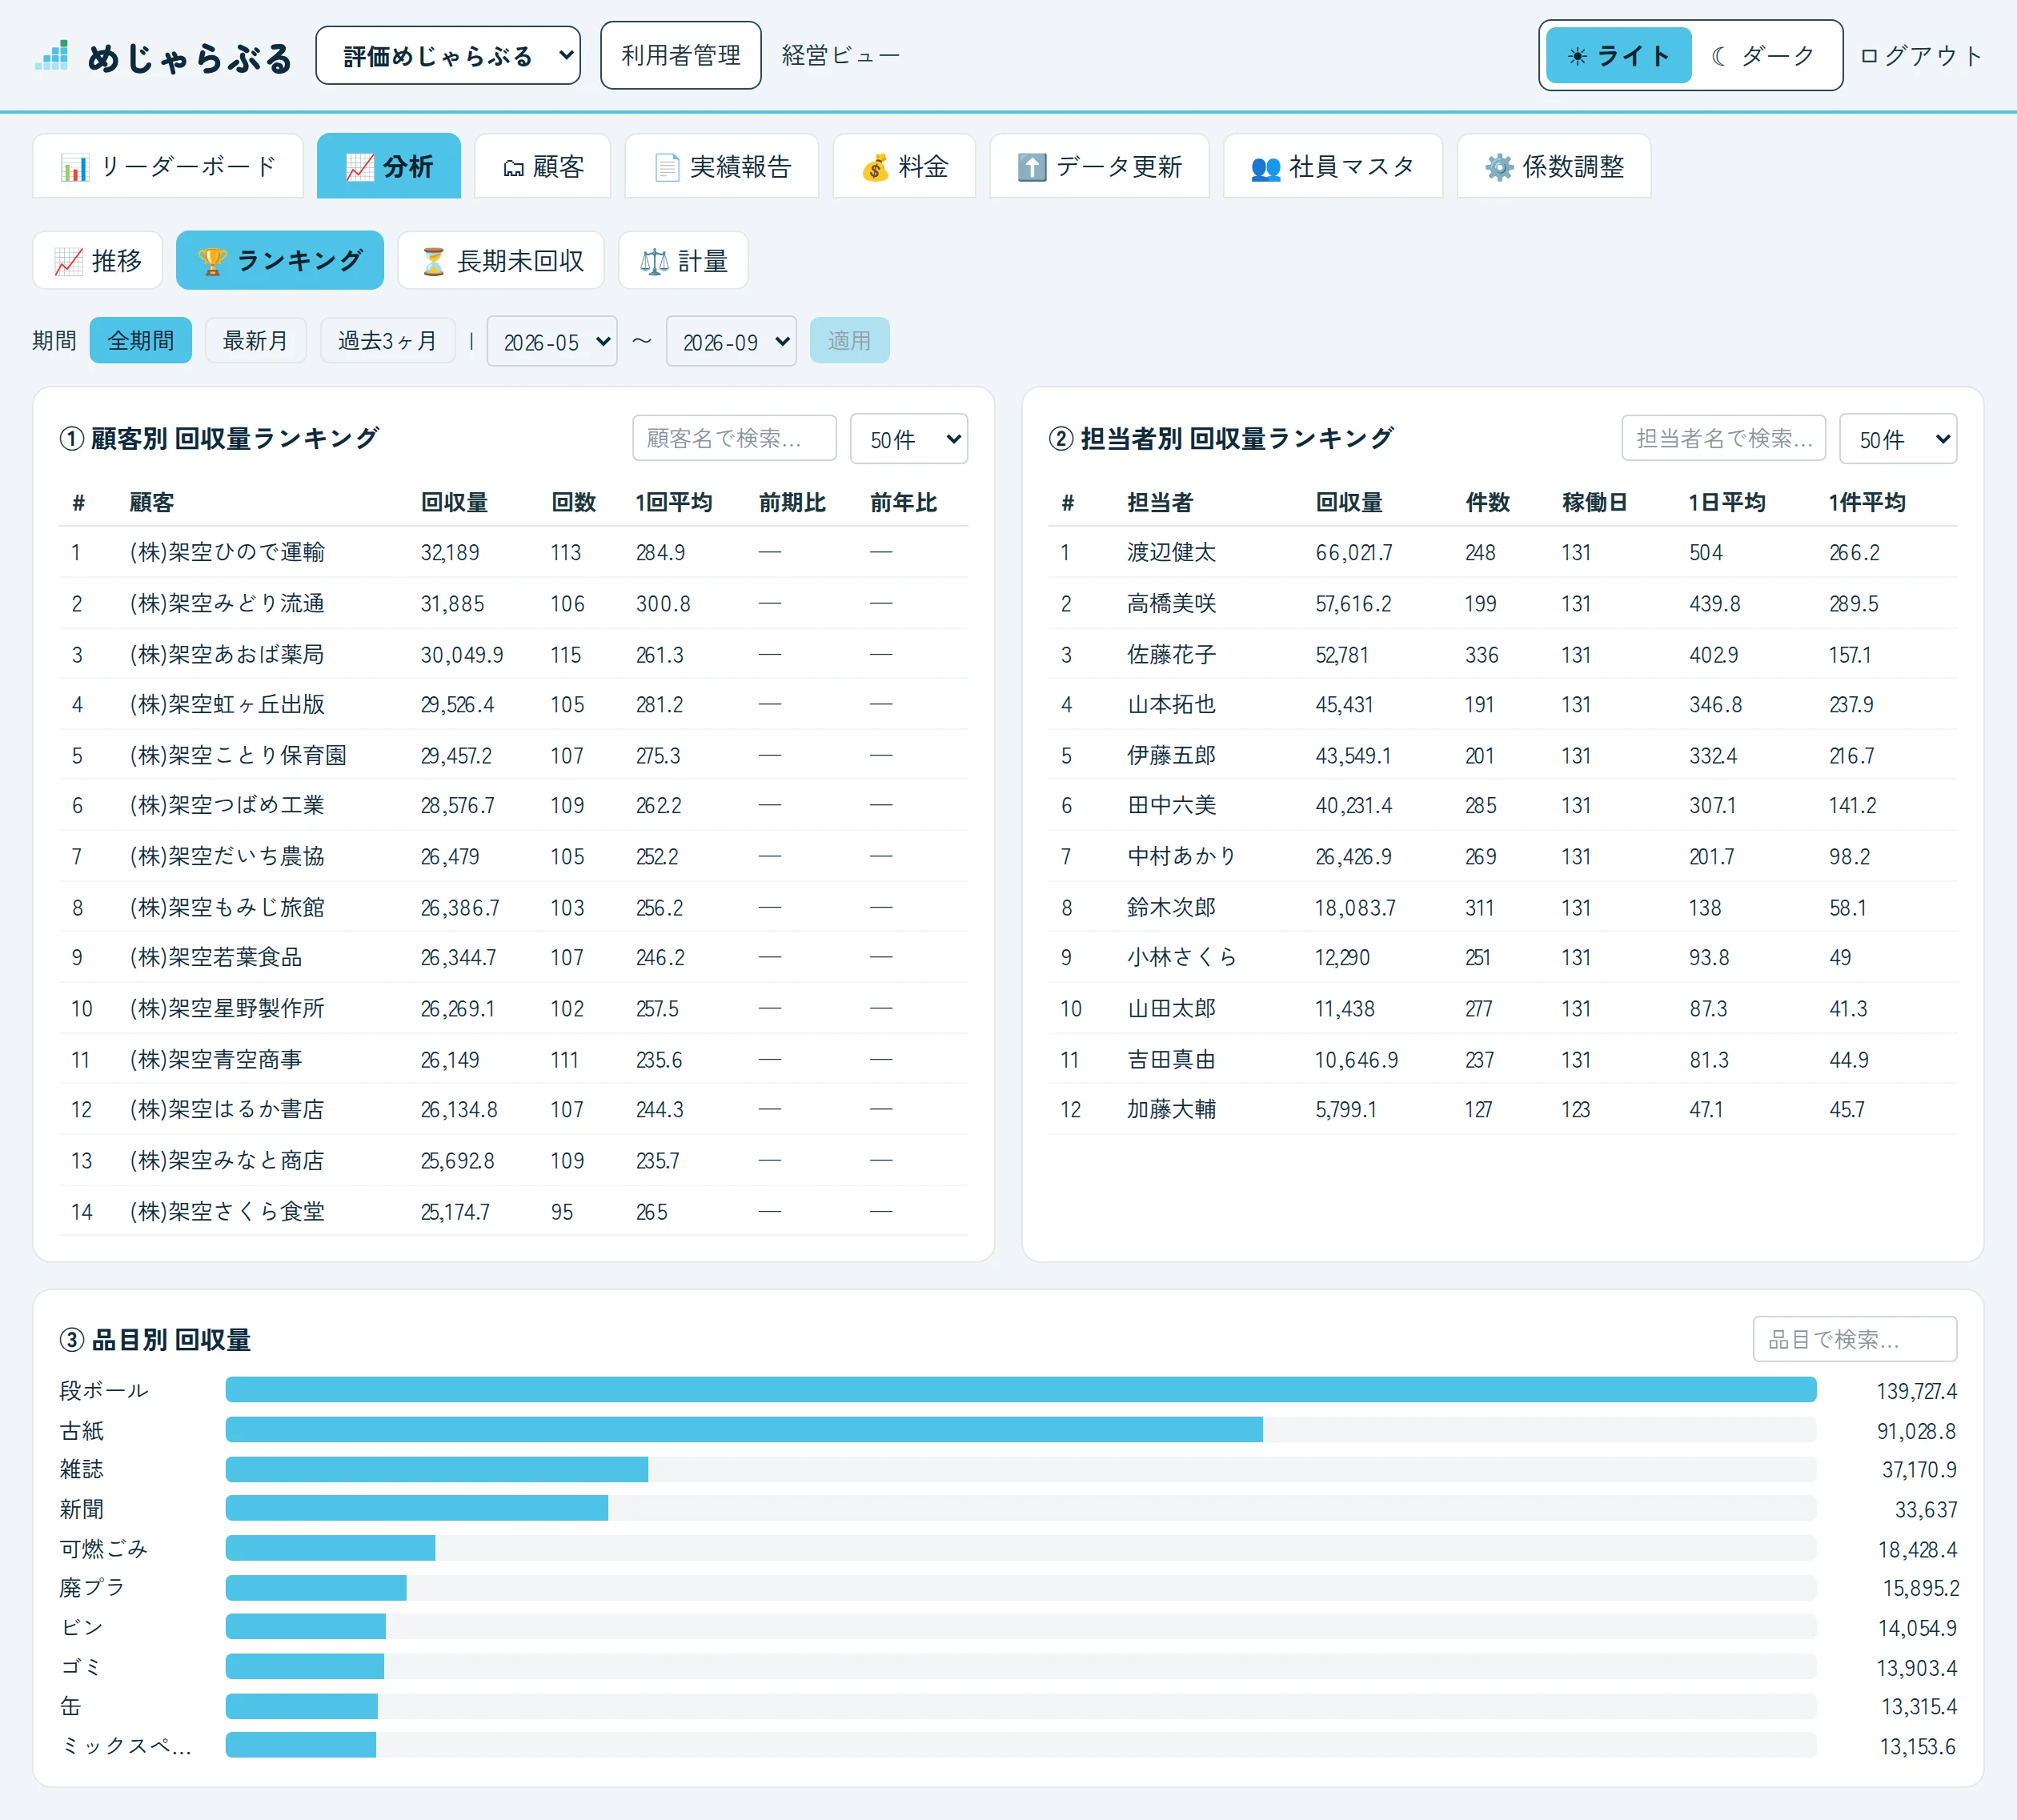The image size is (2017, 1820).
Task: Open the start month 2026-05 dropdown
Action: (x=552, y=342)
